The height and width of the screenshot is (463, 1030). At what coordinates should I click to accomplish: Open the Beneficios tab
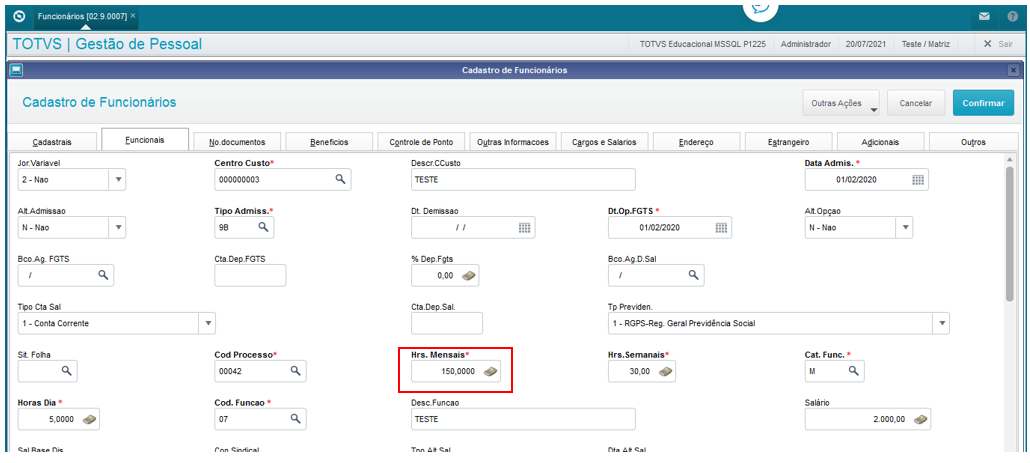point(330,142)
